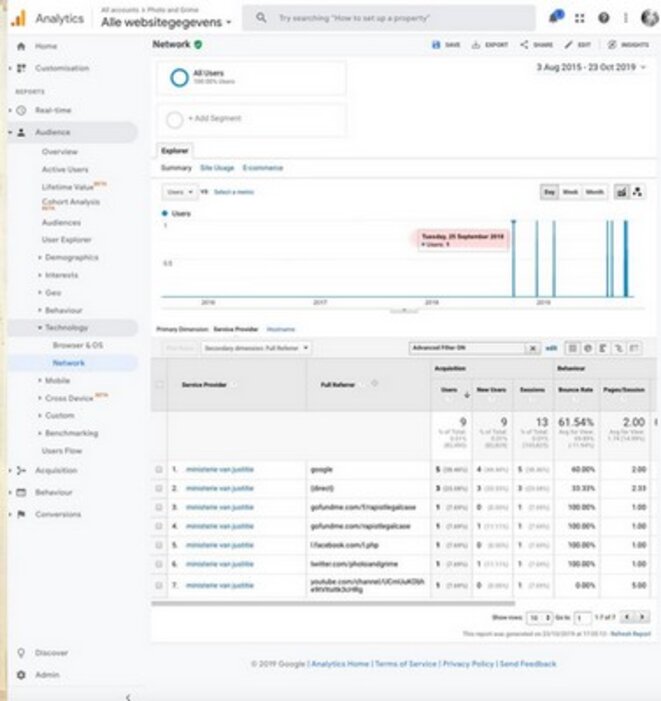Click the user account avatar

(x=649, y=18)
